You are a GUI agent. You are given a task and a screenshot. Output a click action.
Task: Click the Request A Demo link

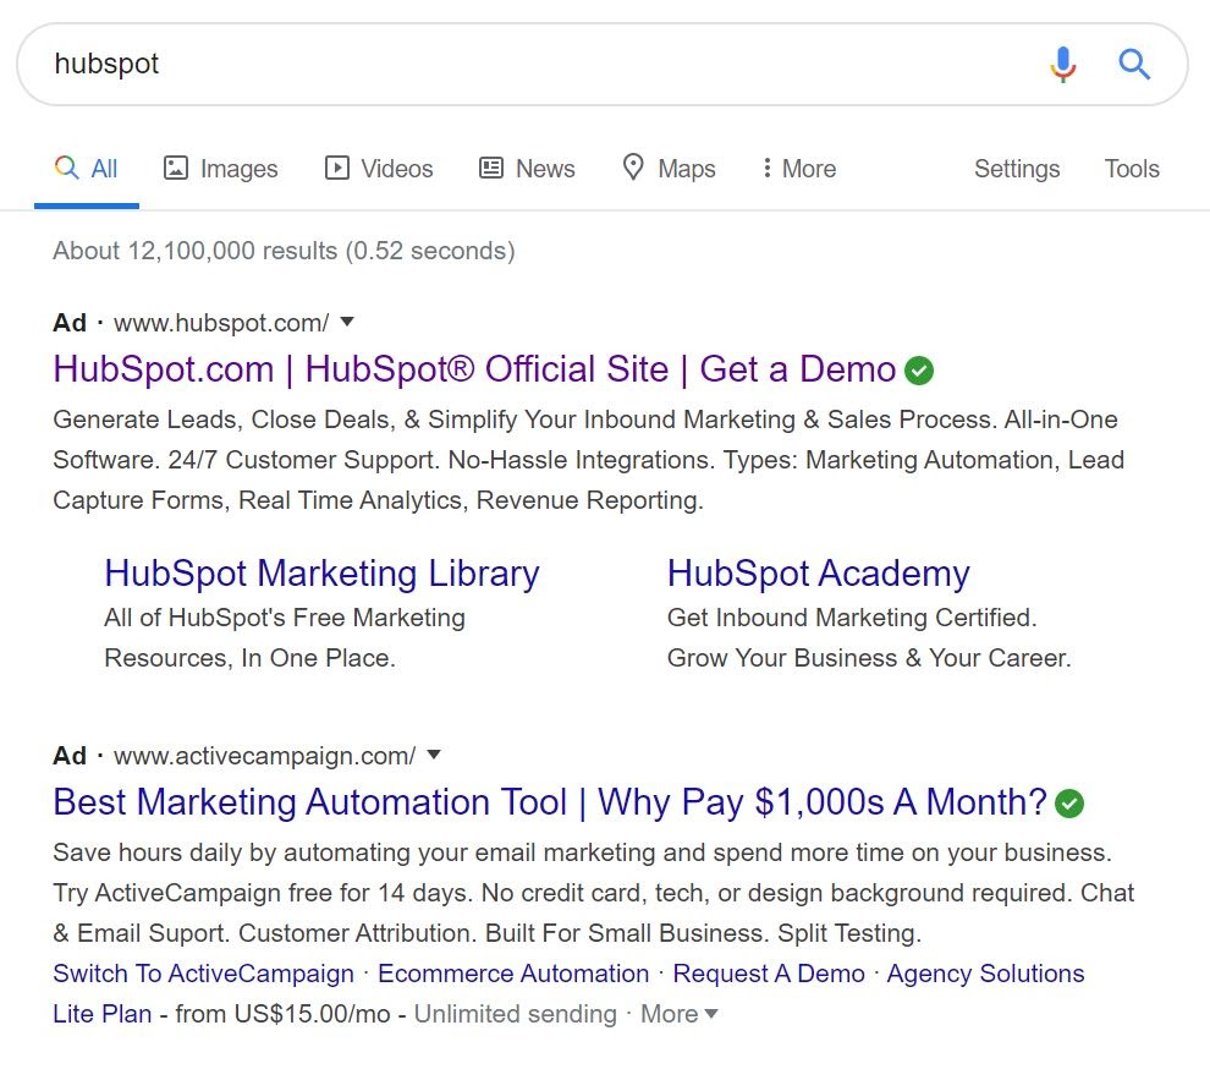768,973
